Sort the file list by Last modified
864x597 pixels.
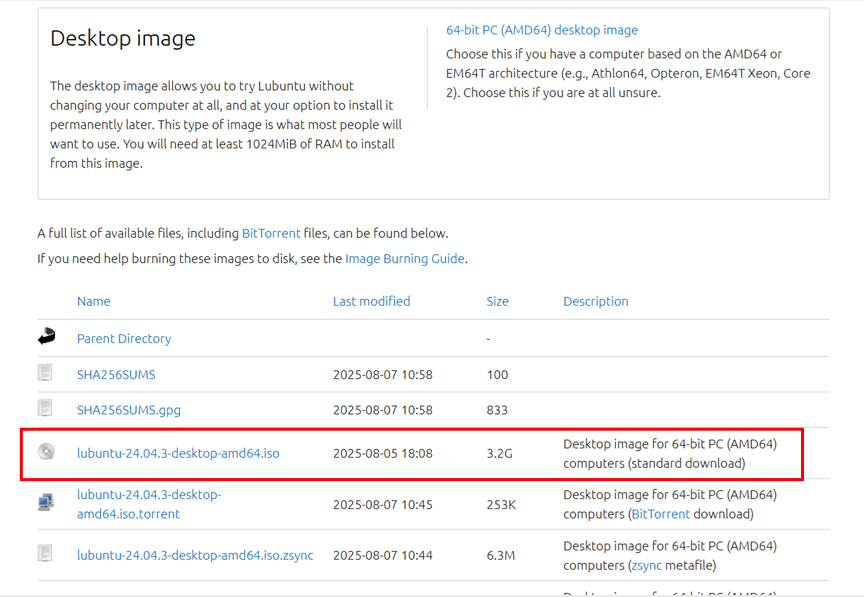tap(371, 302)
